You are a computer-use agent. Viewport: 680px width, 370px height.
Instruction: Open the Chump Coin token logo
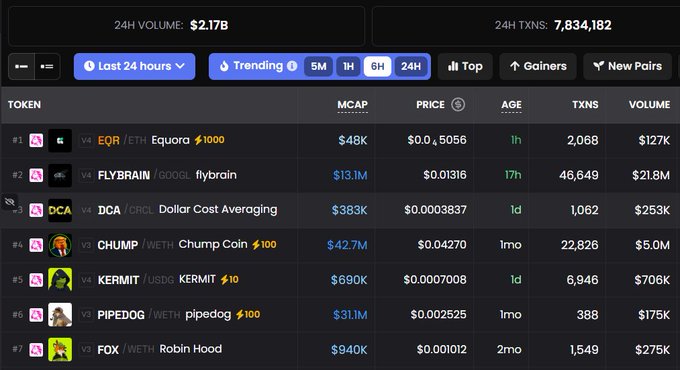click(60, 245)
